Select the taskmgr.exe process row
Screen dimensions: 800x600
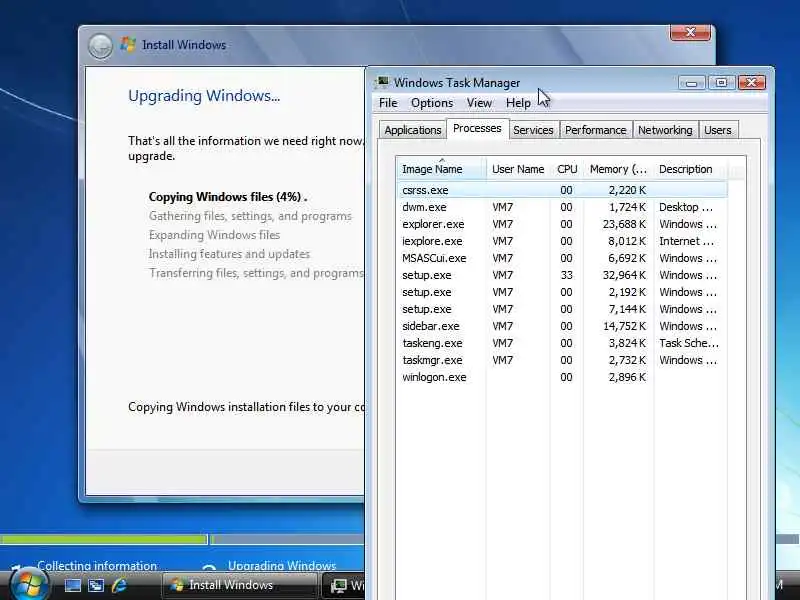click(562, 360)
